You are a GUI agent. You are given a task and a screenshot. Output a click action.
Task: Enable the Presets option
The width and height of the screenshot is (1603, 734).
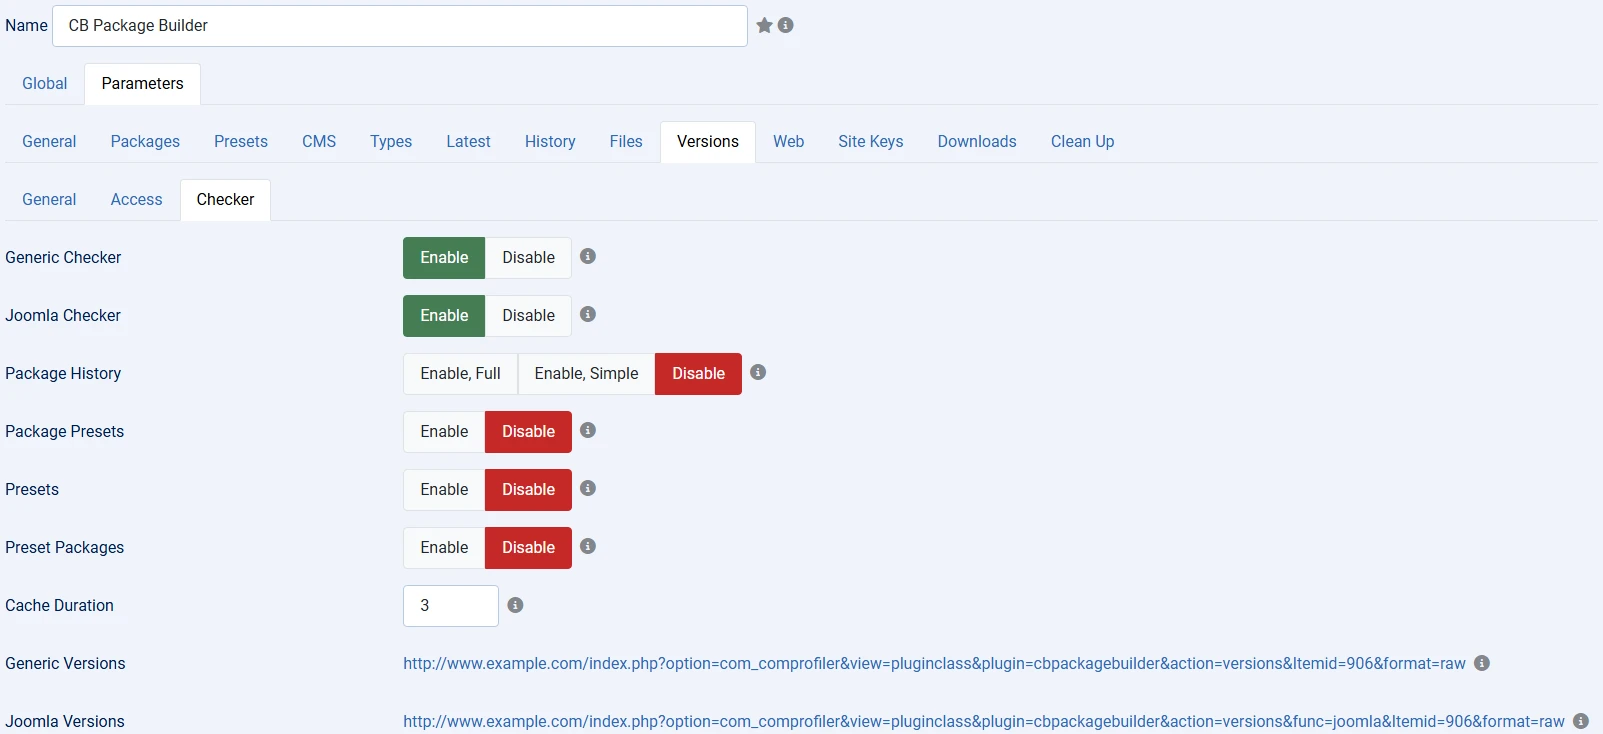click(x=444, y=490)
